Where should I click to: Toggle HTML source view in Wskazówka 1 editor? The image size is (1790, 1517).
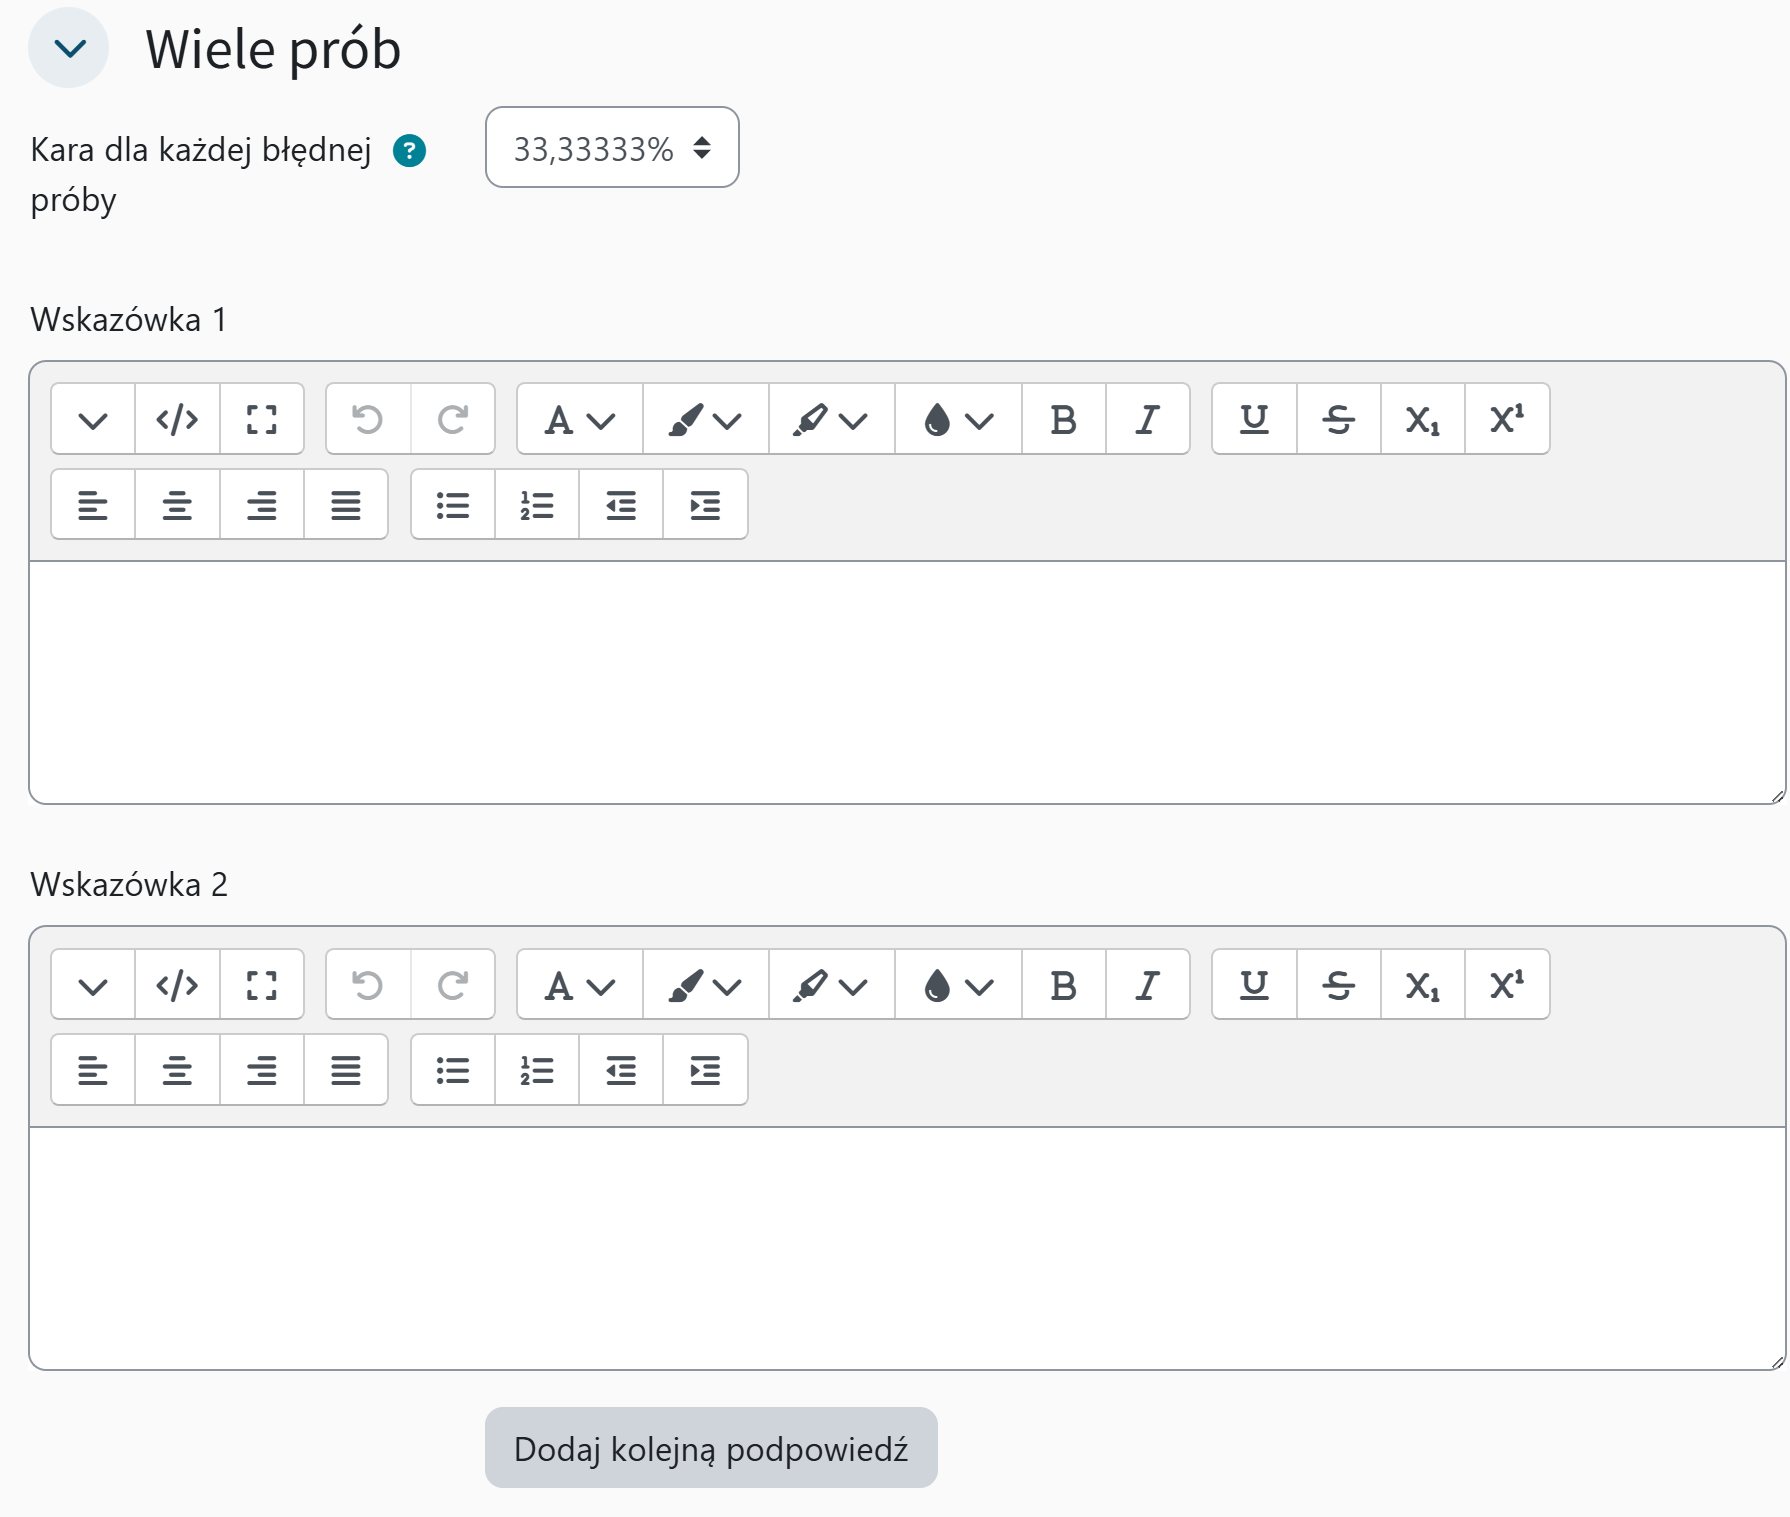[177, 419]
